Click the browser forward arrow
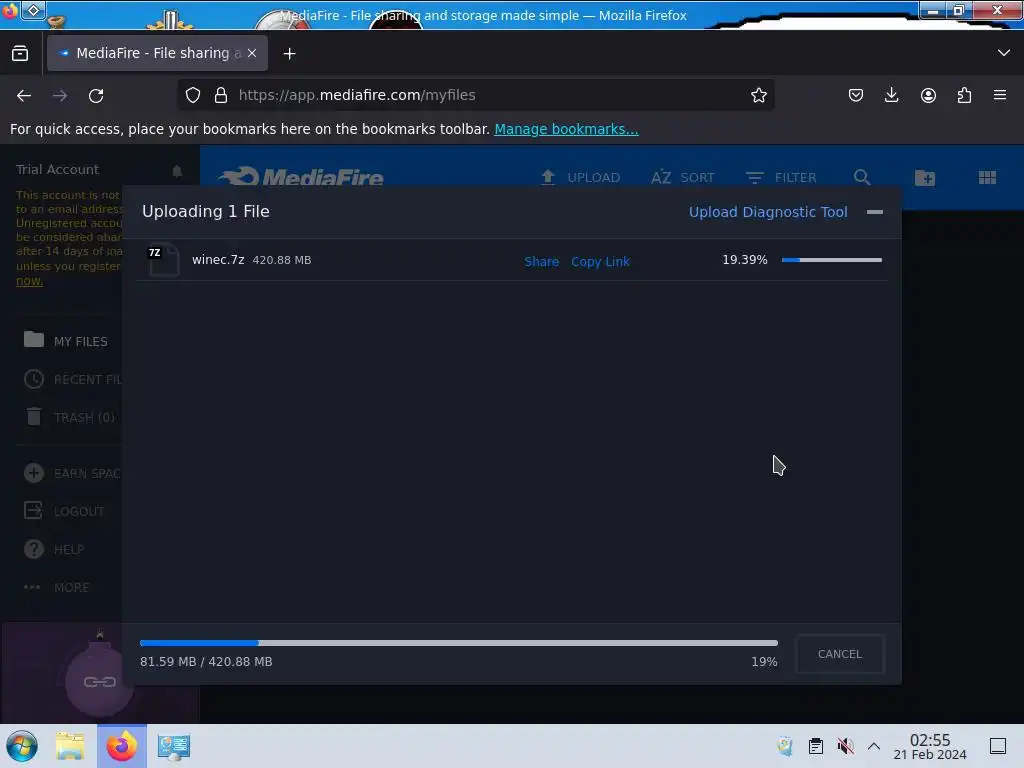1024x768 pixels. pos(60,95)
